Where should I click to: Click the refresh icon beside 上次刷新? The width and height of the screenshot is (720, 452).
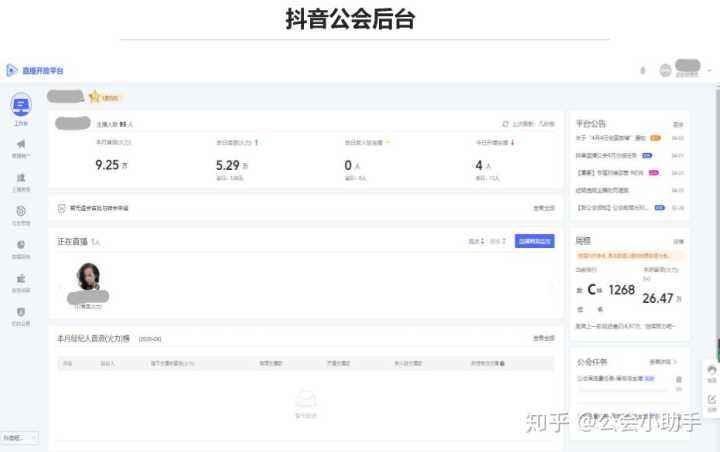[x=505, y=124]
